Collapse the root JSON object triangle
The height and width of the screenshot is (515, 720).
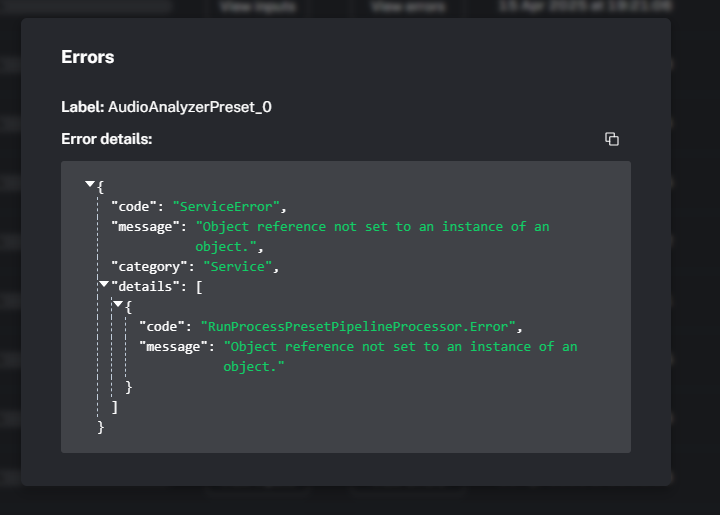coord(90,184)
